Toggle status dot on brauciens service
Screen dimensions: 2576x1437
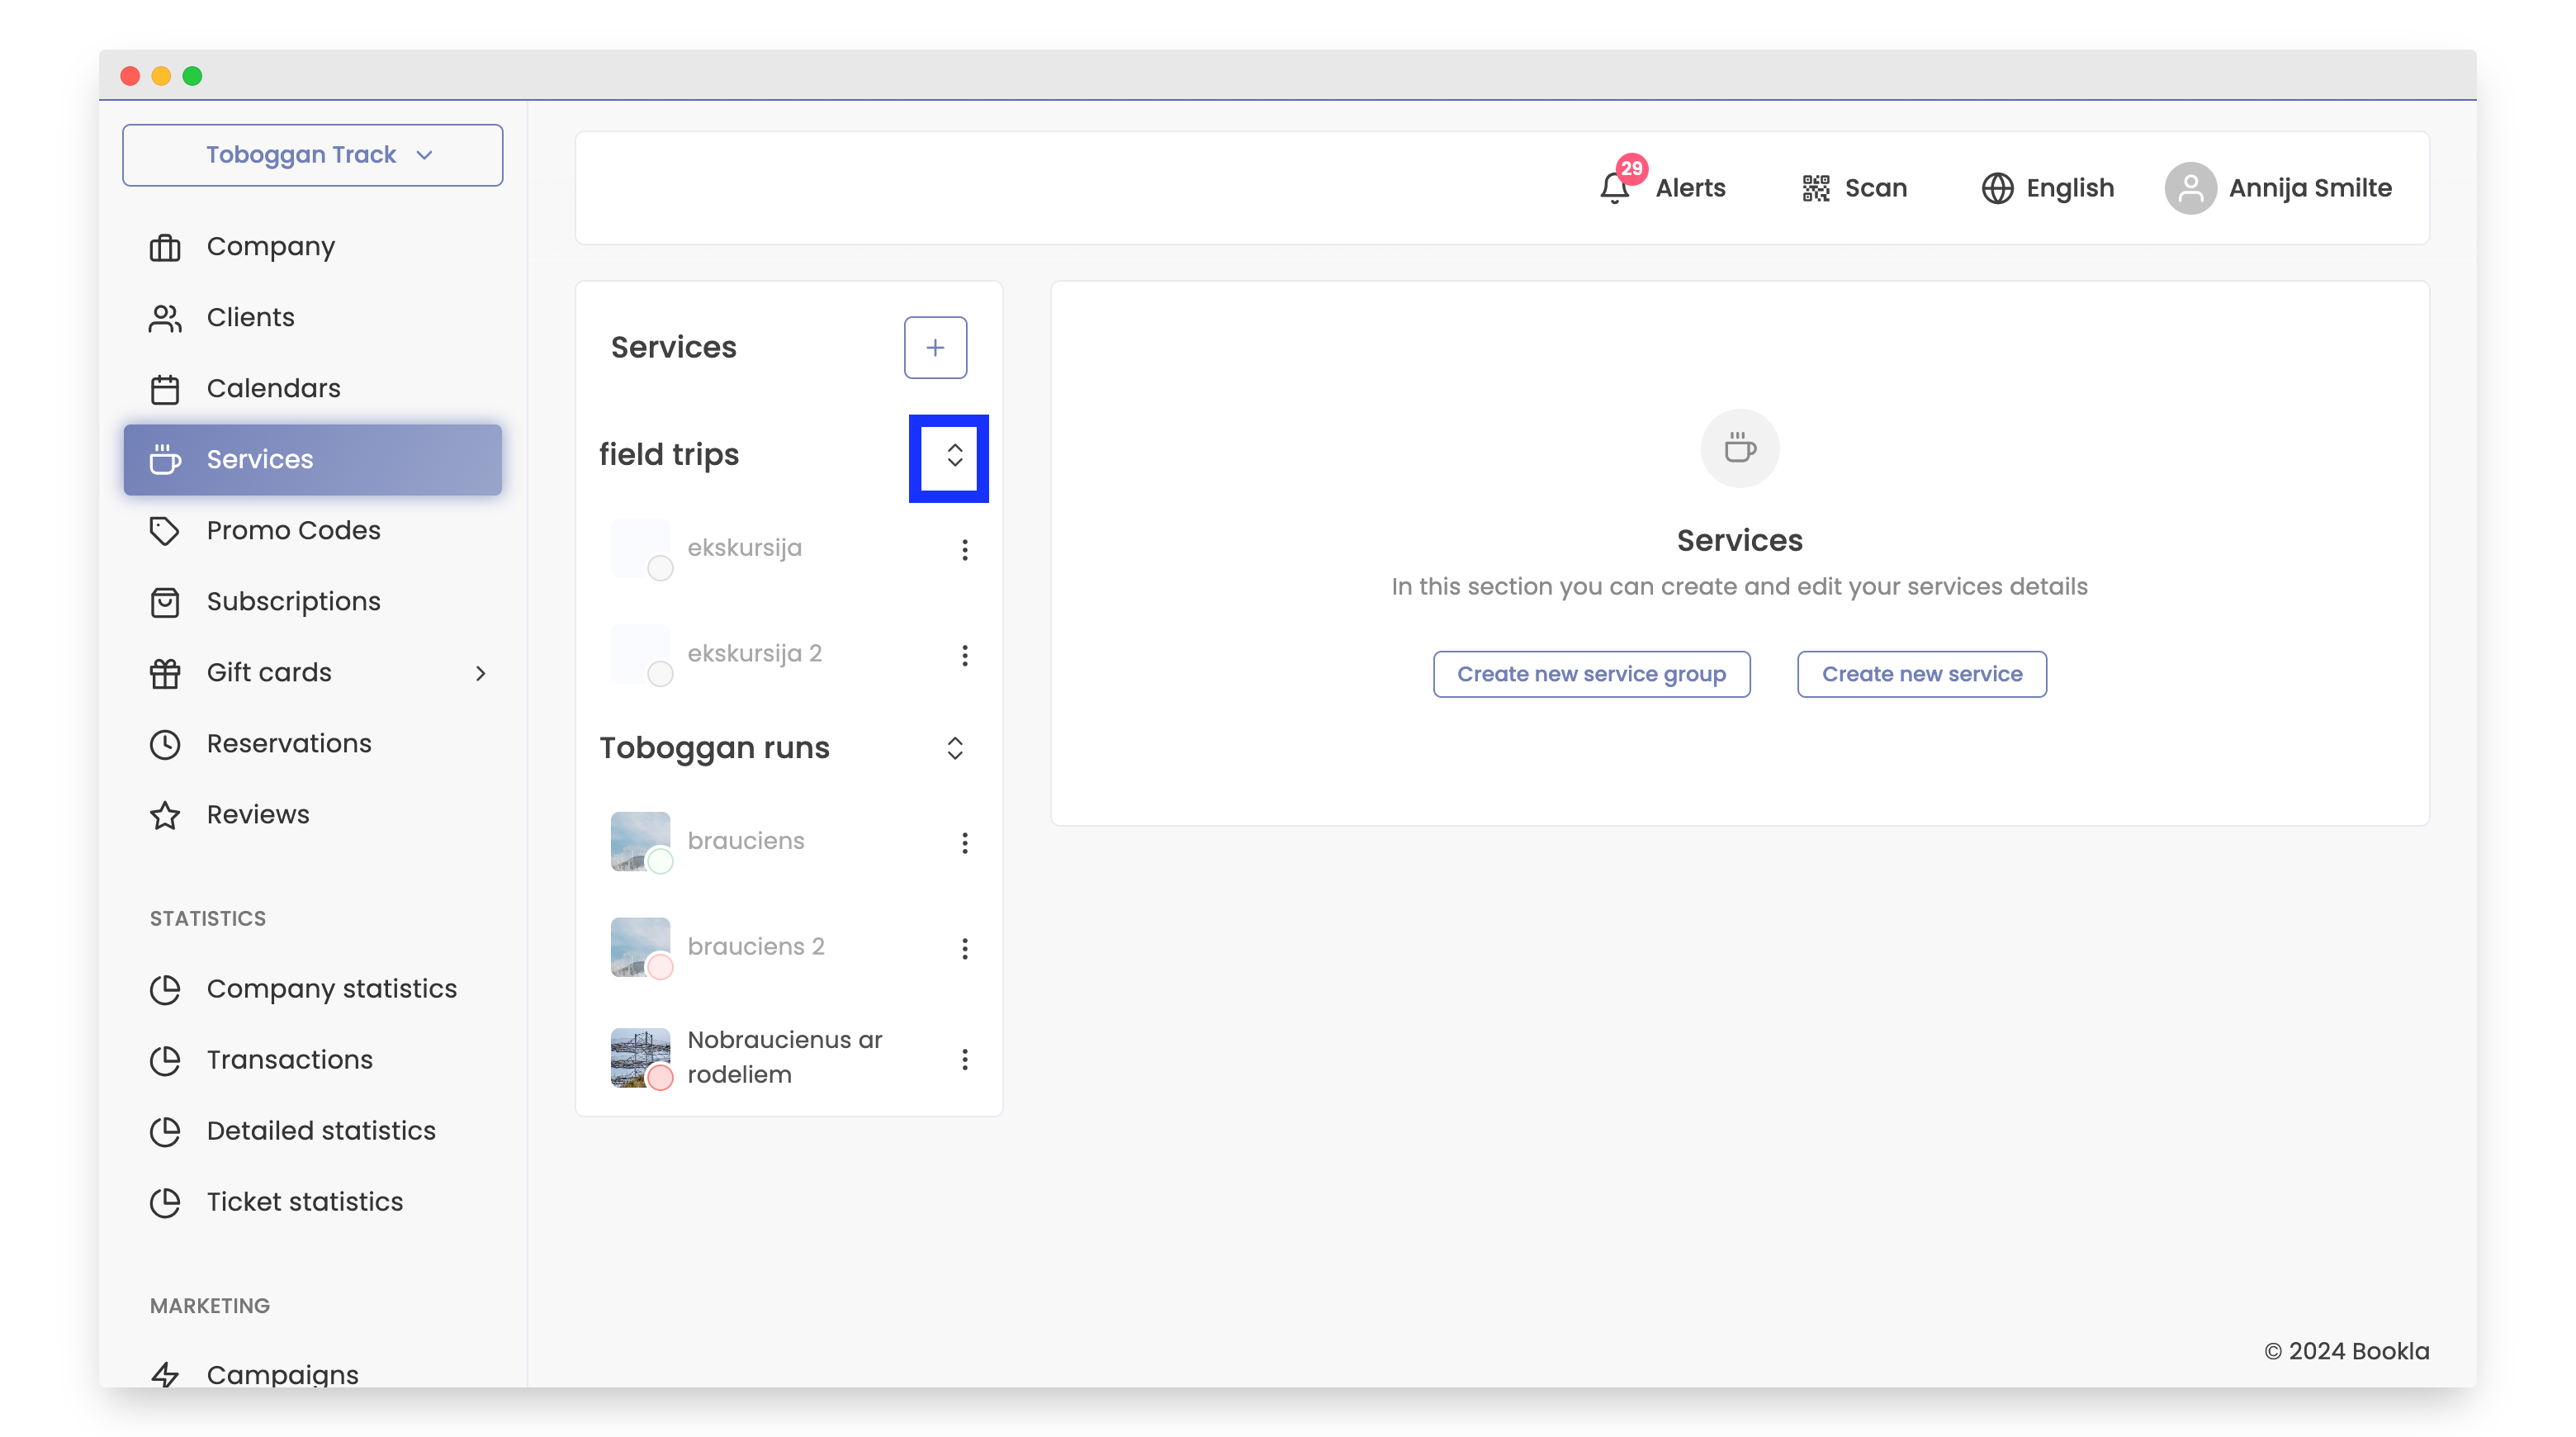coord(660,860)
